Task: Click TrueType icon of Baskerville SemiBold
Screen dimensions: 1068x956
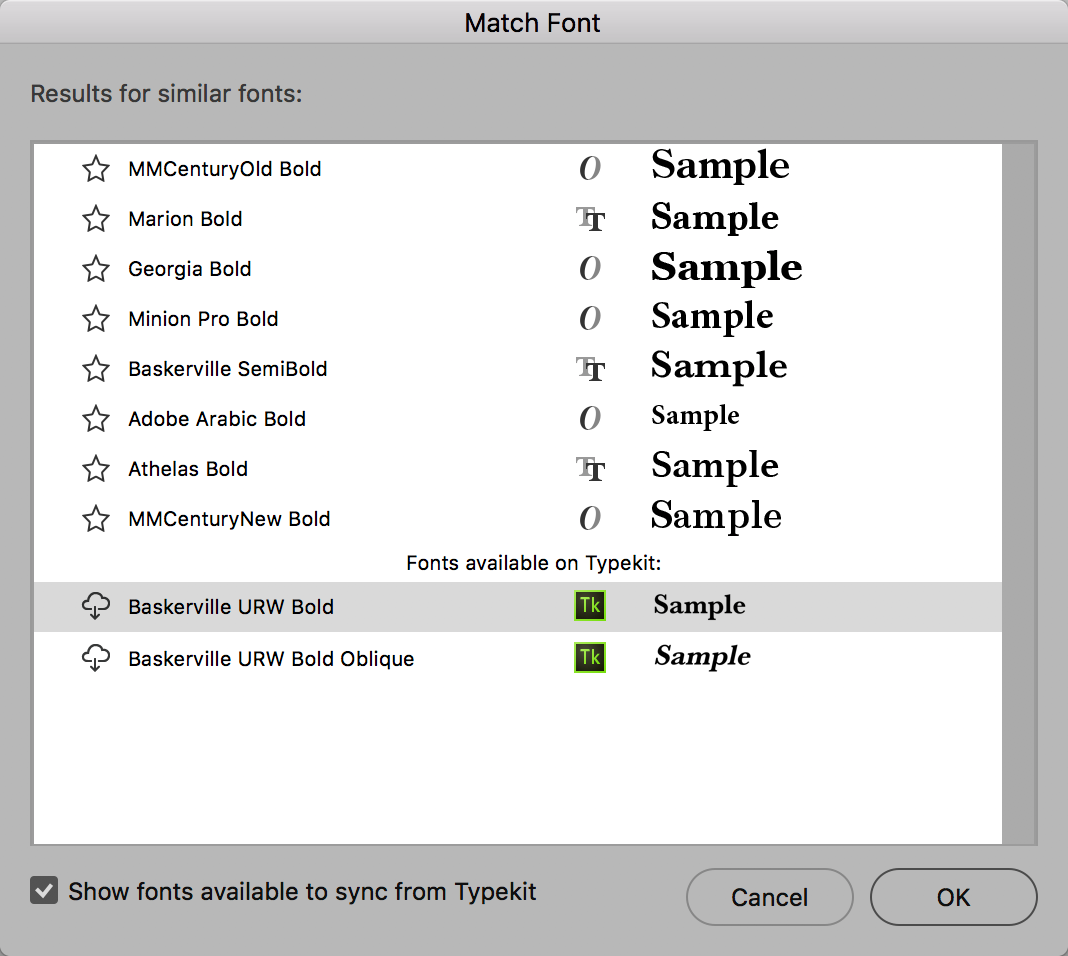Action: [590, 369]
